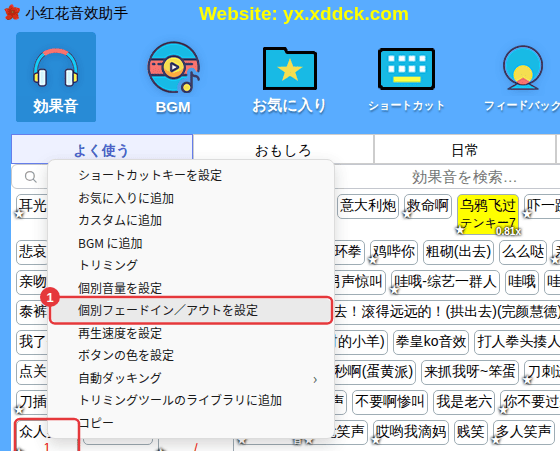
Task: Play the 来抓我呀~笨蛋 sound effect
Action: pos(470,372)
